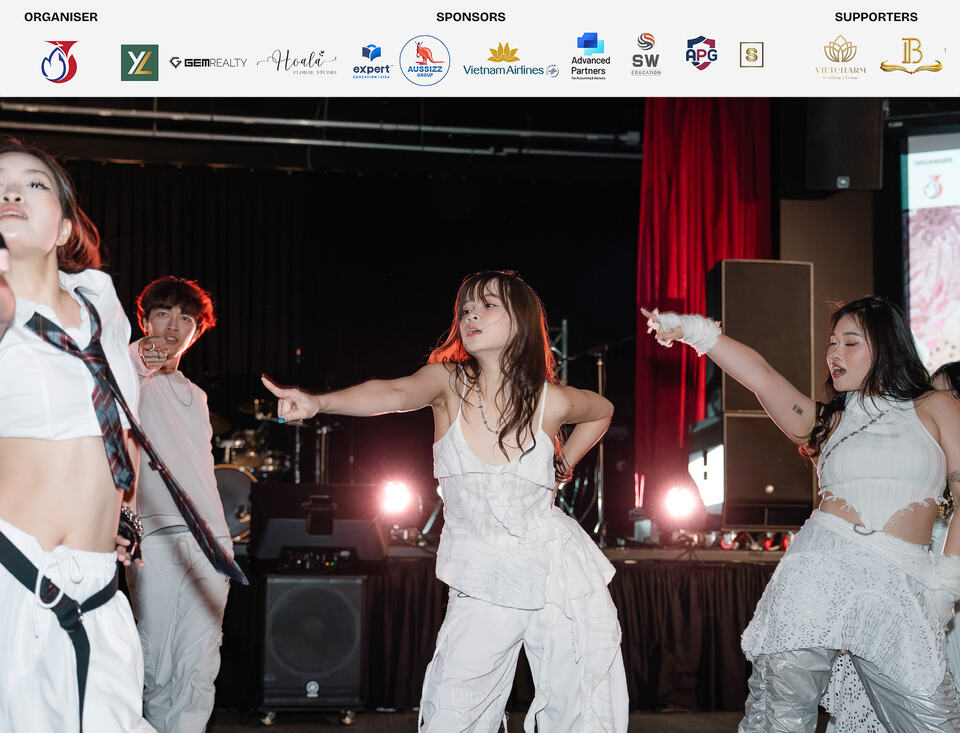Open the Vietcharm supporter logo
960x733 pixels.
[x=841, y=57]
